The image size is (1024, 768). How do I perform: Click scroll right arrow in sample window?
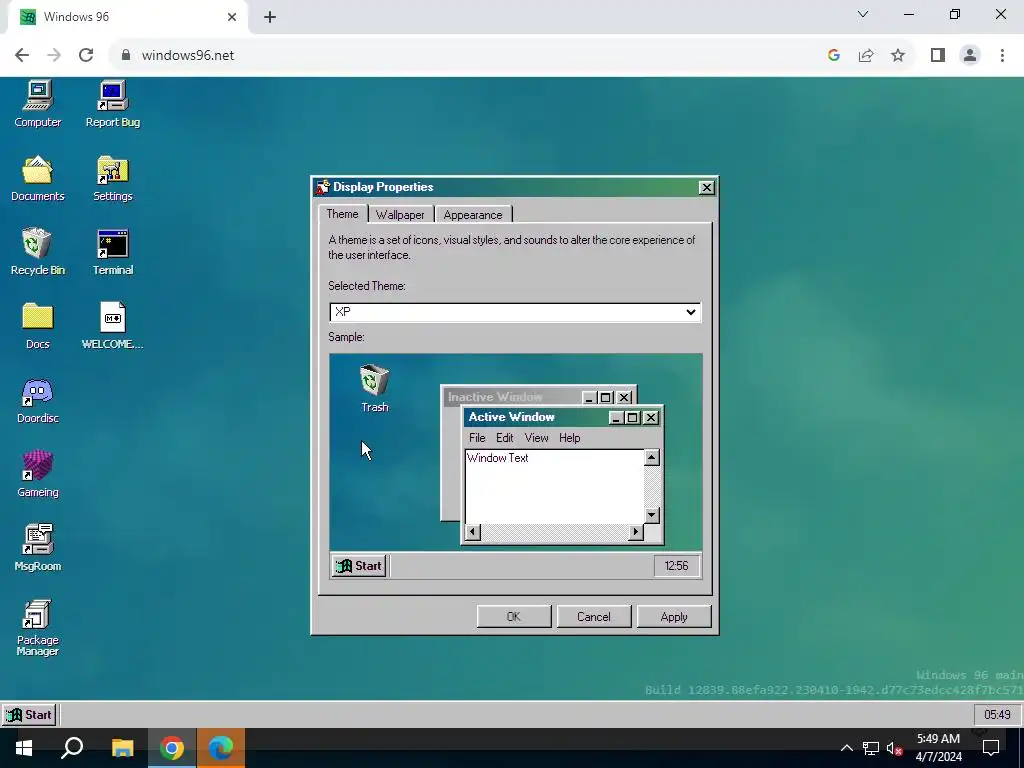click(635, 532)
